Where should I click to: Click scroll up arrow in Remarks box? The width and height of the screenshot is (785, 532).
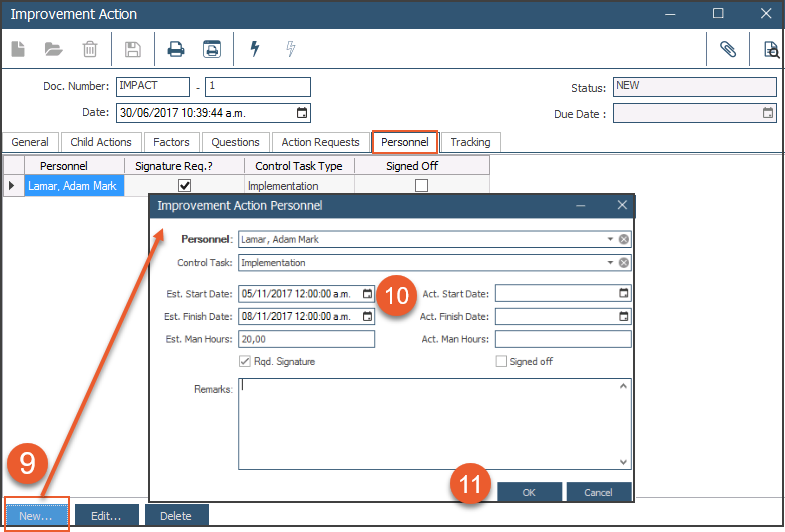coord(623,386)
